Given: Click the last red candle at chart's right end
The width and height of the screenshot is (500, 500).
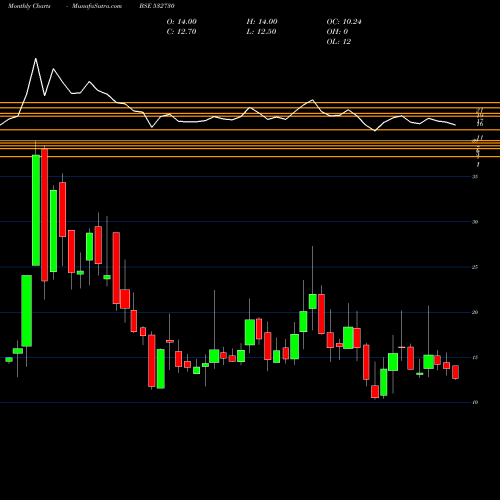Looking at the screenshot, I should tap(455, 372).
